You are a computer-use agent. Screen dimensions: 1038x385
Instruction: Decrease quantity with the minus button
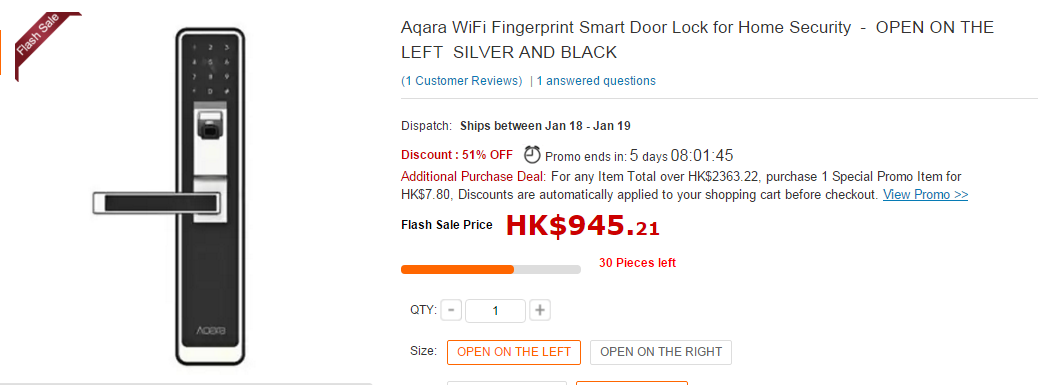pyautogui.click(x=451, y=310)
